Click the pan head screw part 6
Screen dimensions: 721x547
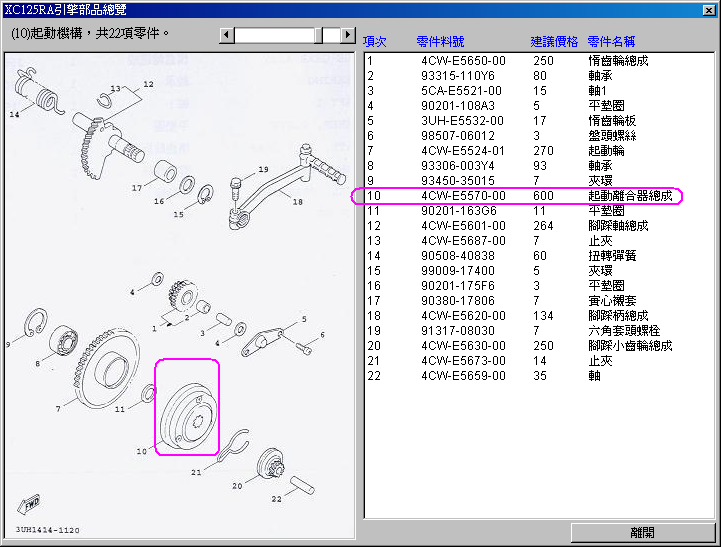pos(304,349)
